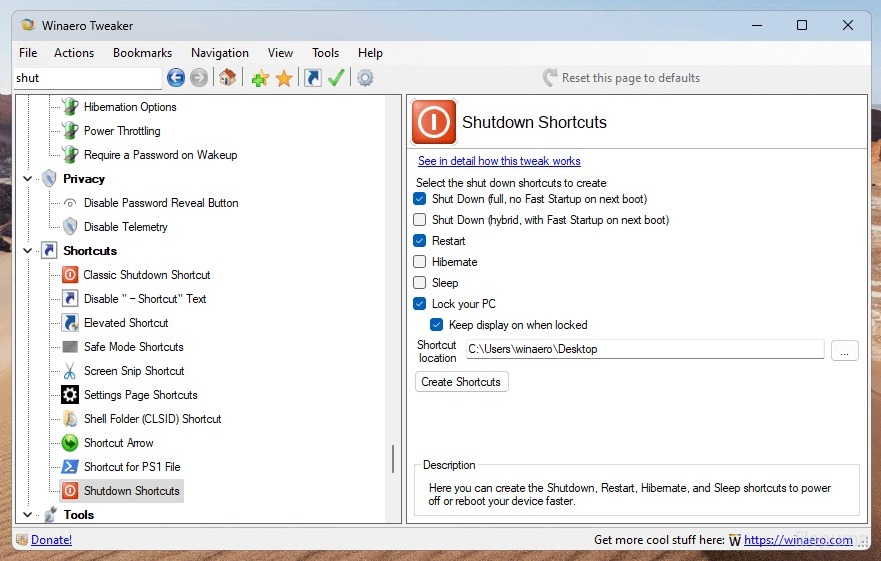Image resolution: width=881 pixels, height=561 pixels.
Task: Collapse the Shortcuts tree category
Action: pos(27,251)
